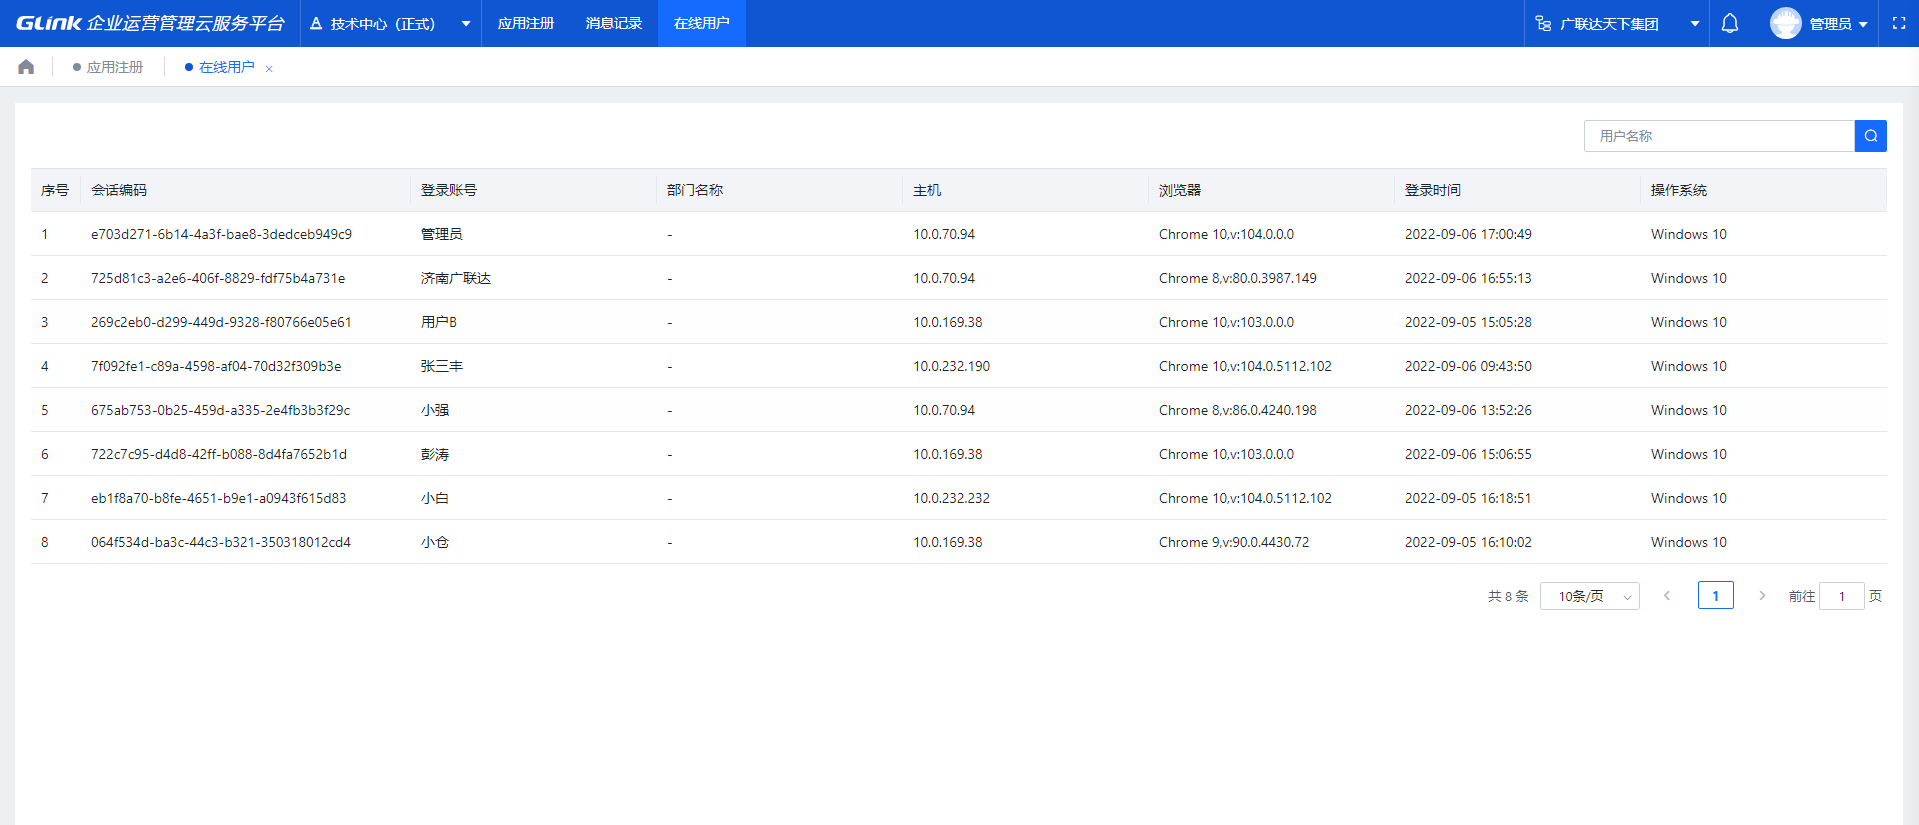Click browser Chrome 8,v:86.0.4240.198 cell
This screenshot has width=1919, height=825.
coord(1238,410)
